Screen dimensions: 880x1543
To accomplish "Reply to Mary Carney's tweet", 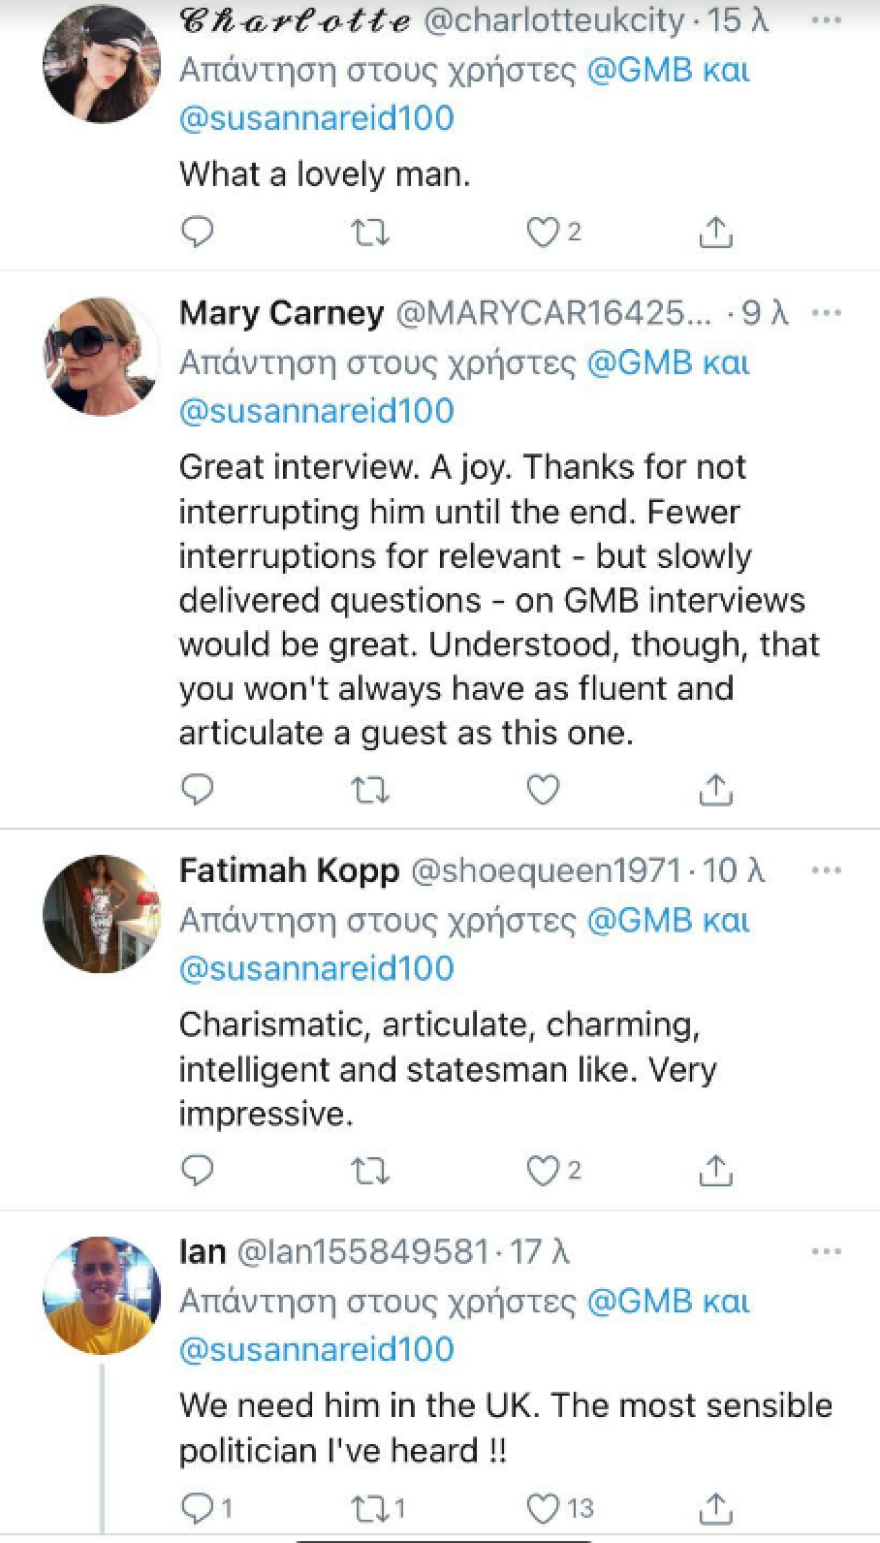I will 197,790.
